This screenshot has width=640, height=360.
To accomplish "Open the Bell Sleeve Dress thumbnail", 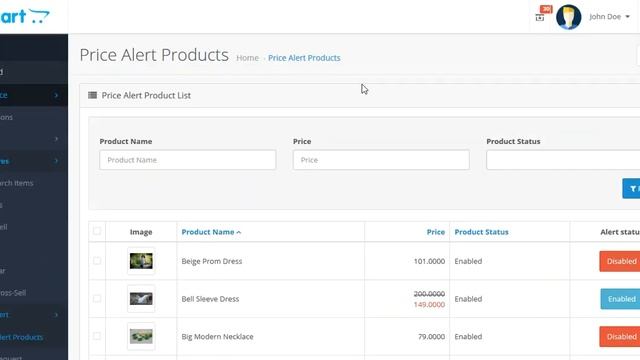I will coord(141,299).
